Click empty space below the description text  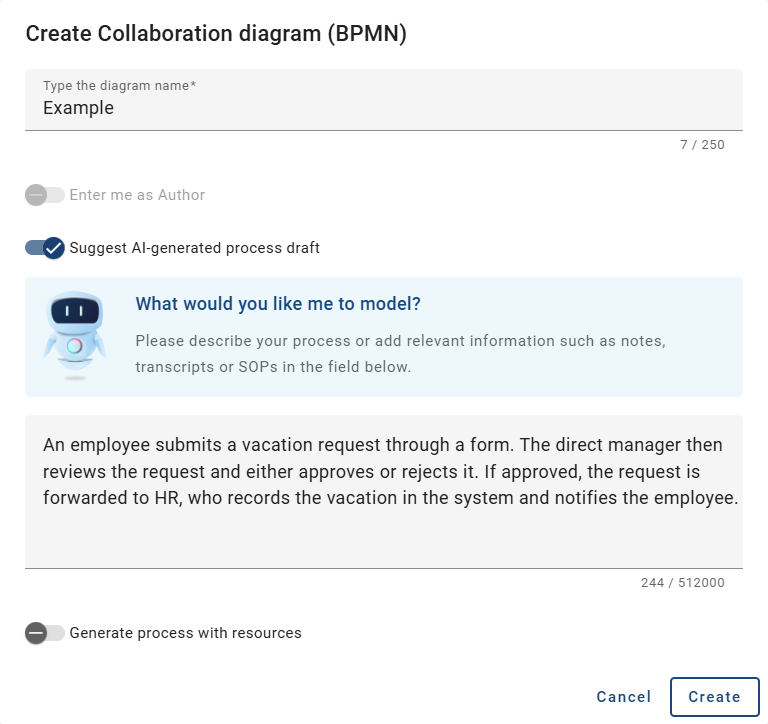click(x=383, y=540)
